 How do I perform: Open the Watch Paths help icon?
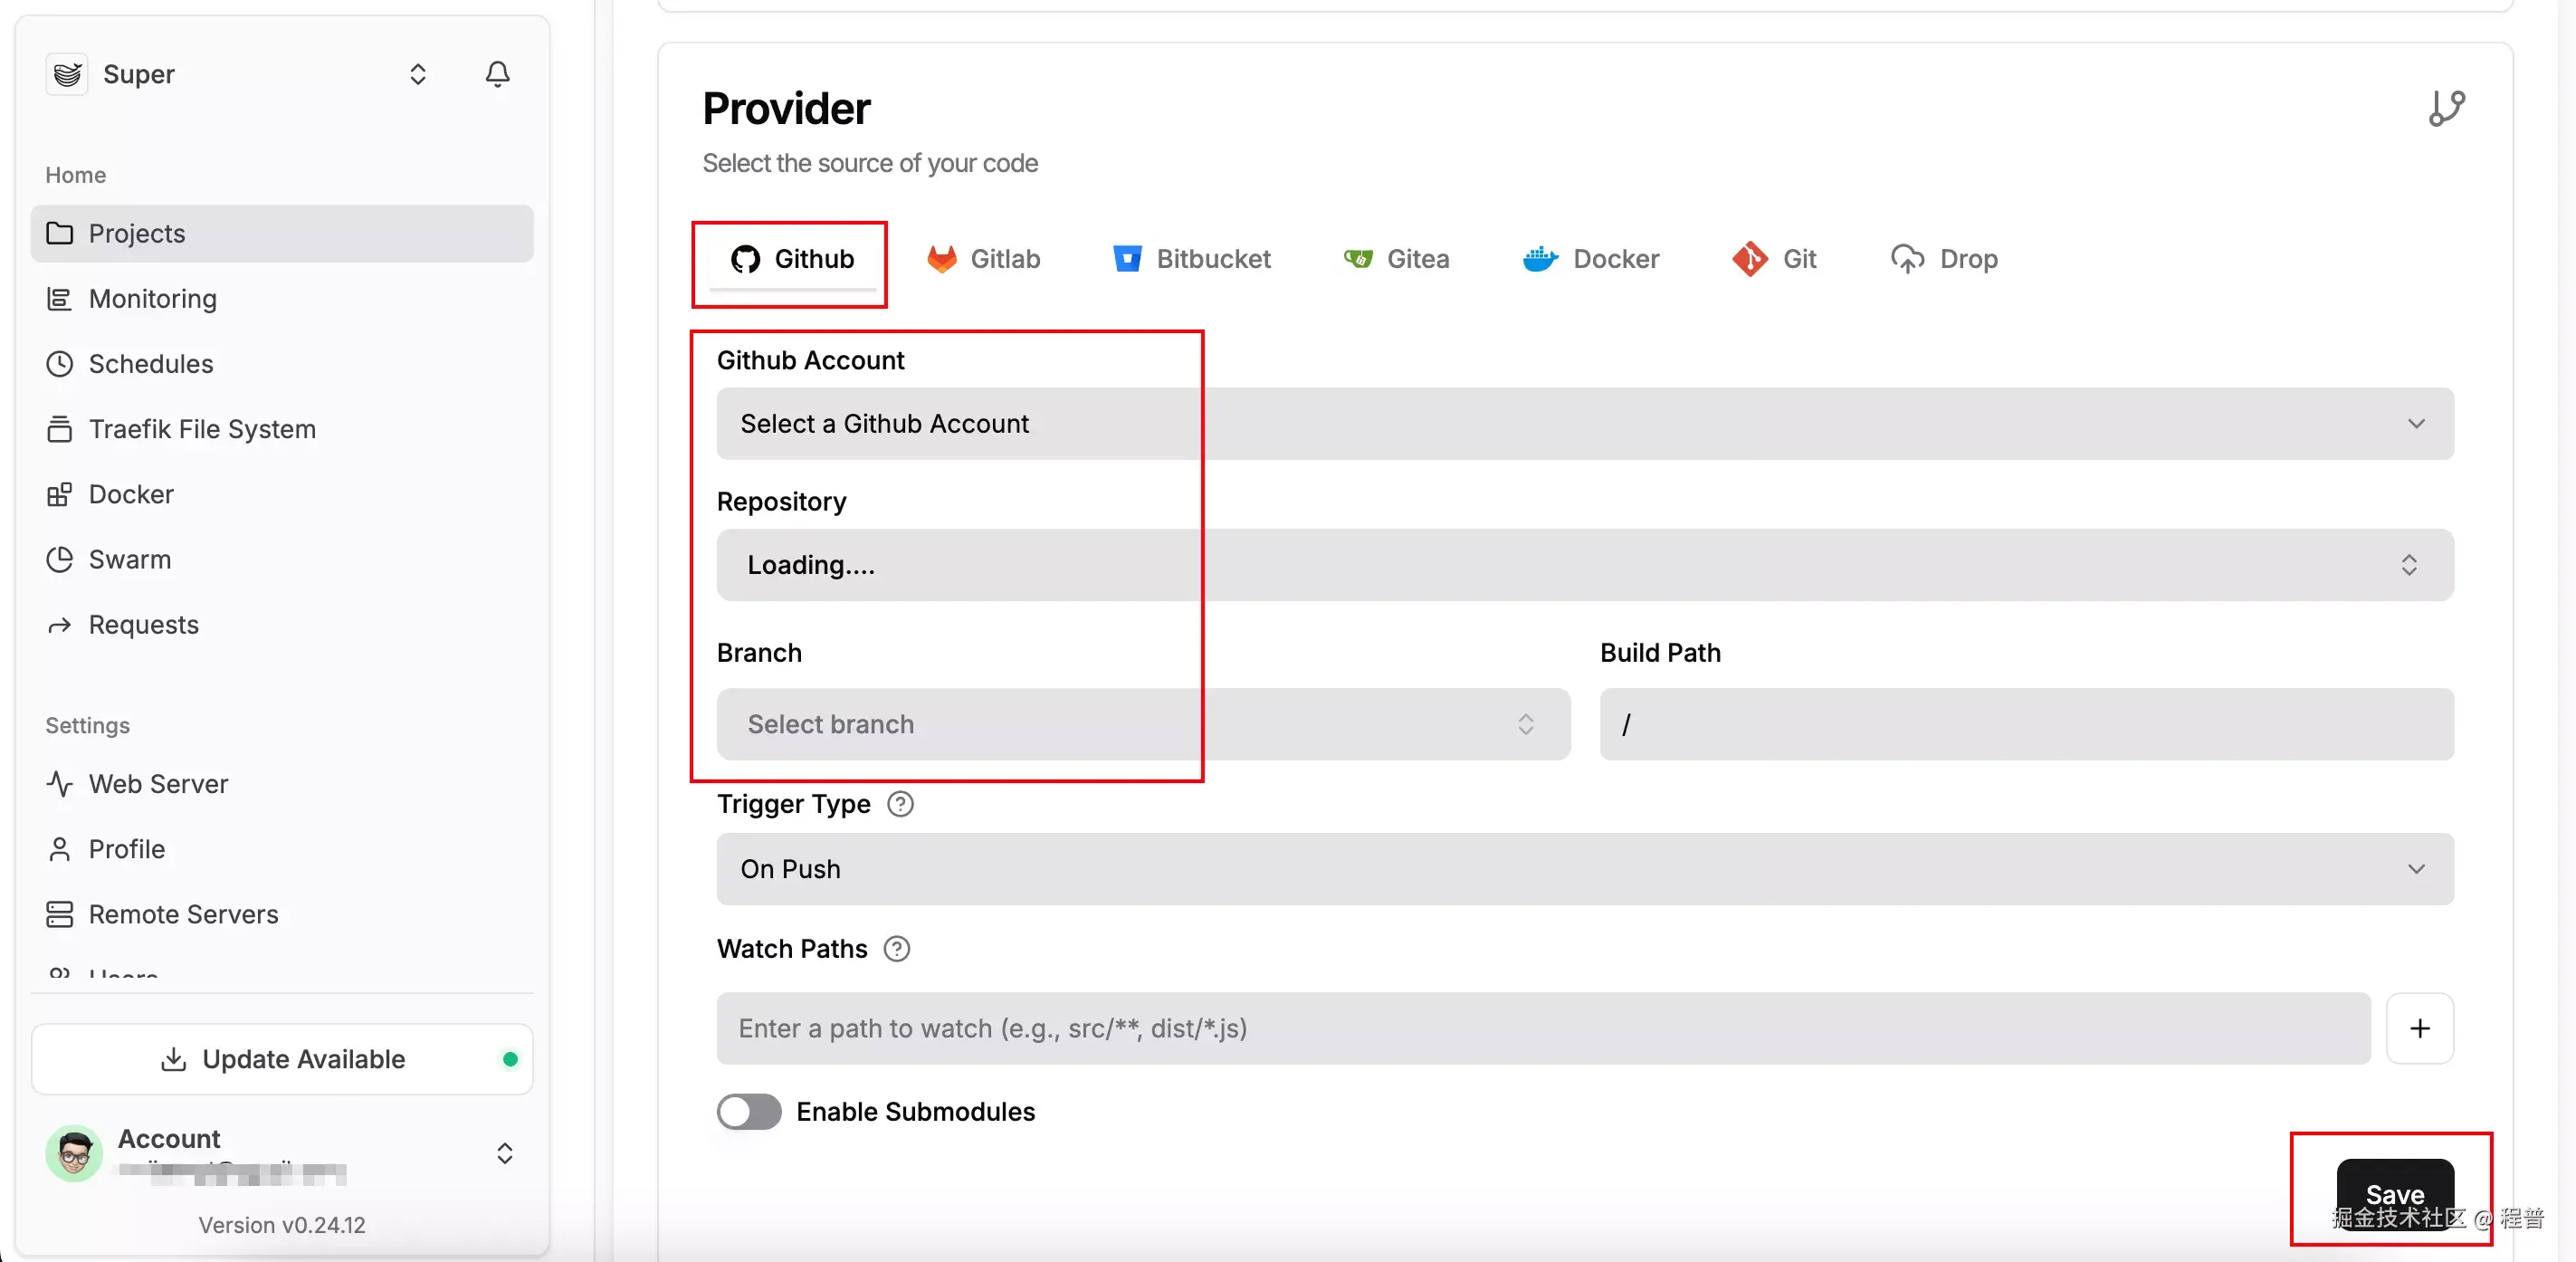pyautogui.click(x=896, y=948)
